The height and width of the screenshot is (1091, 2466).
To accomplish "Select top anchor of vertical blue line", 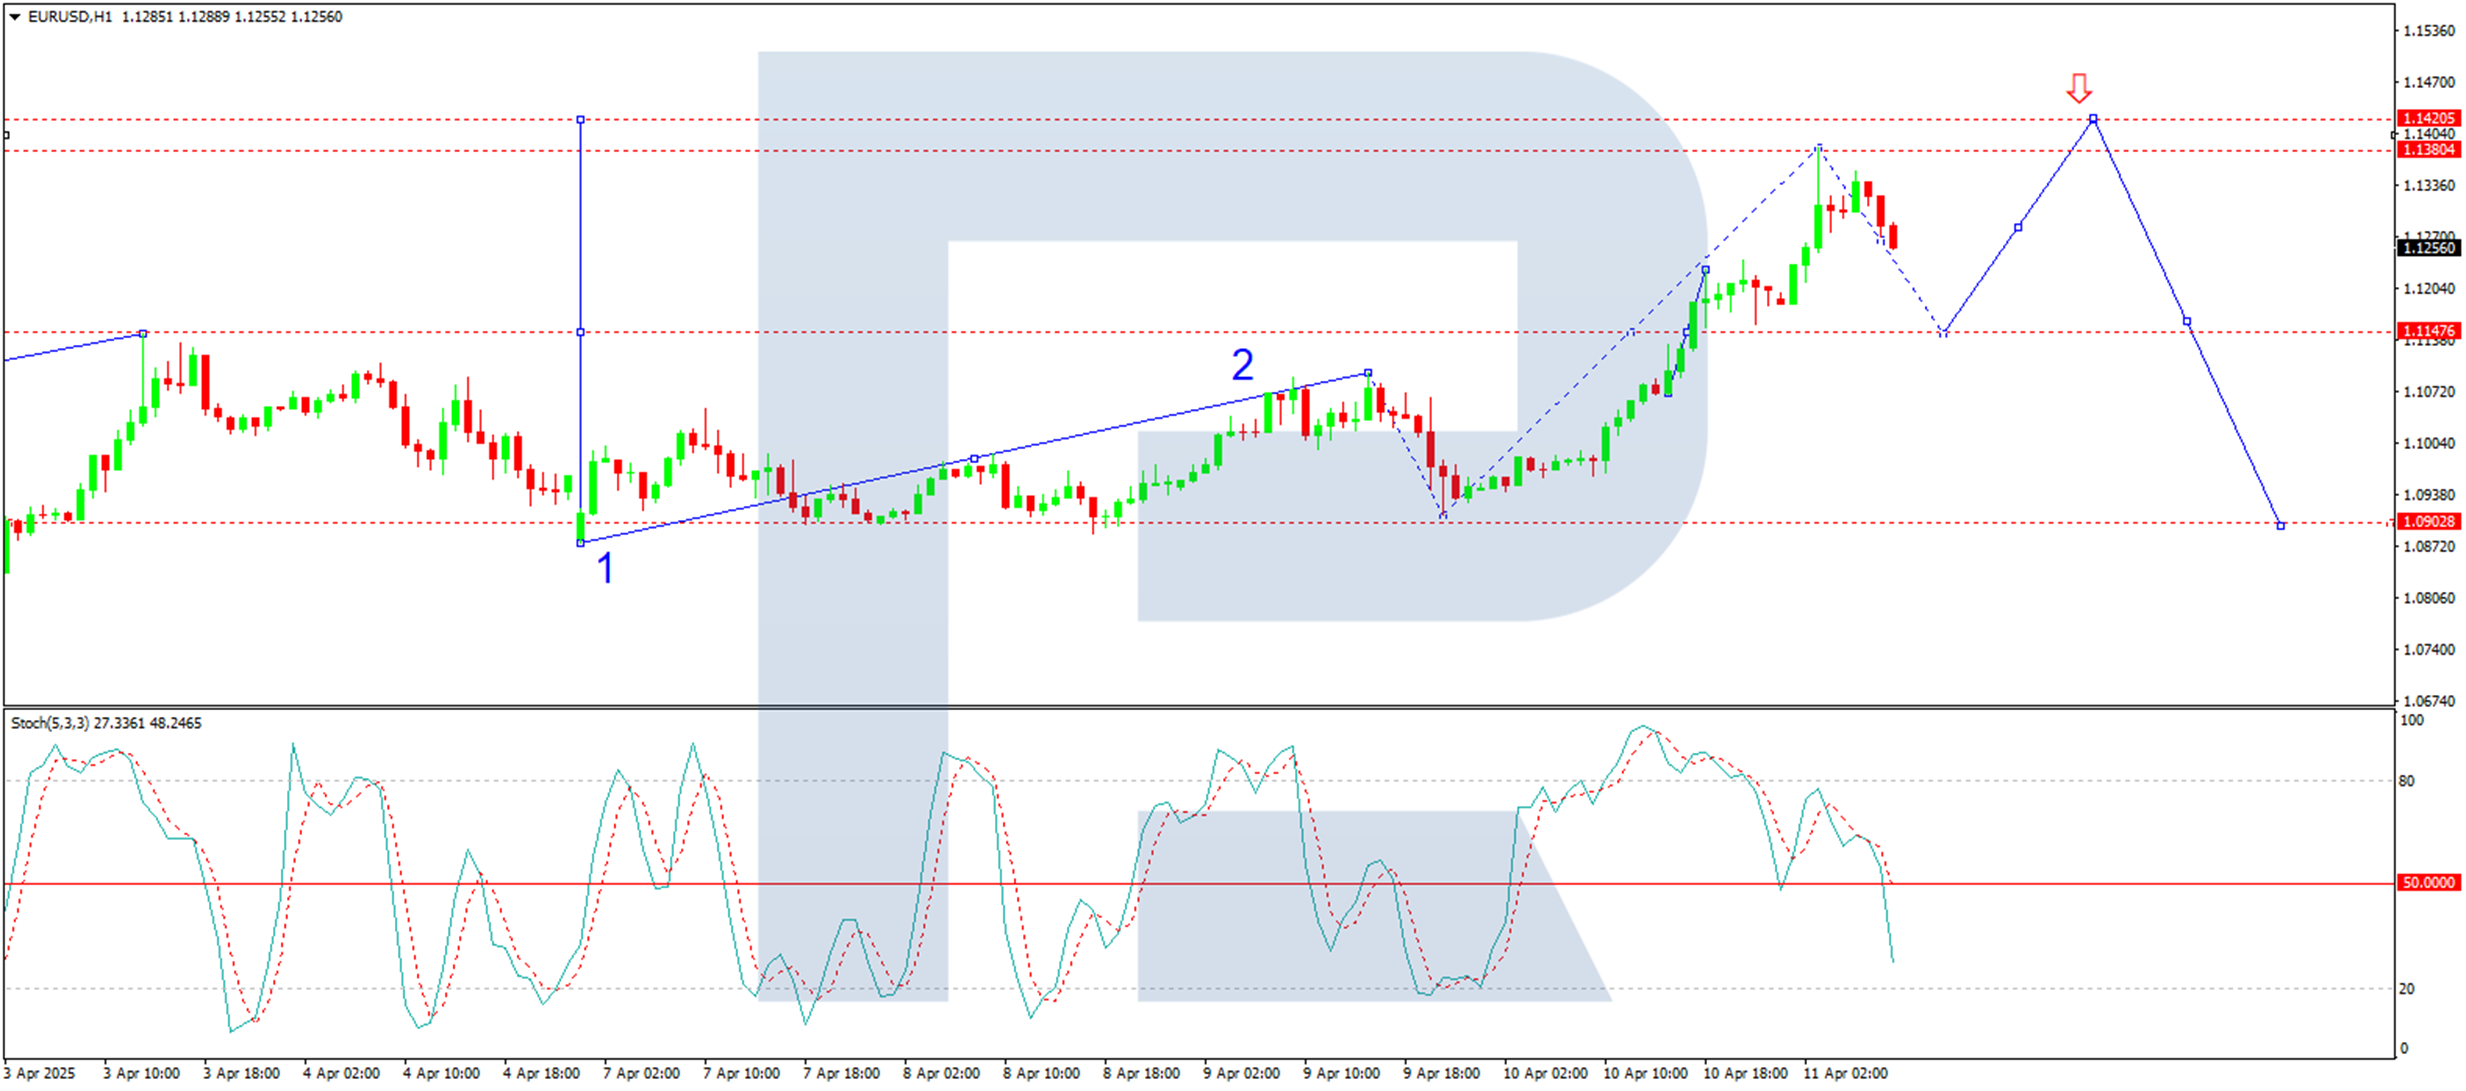I will click(581, 120).
